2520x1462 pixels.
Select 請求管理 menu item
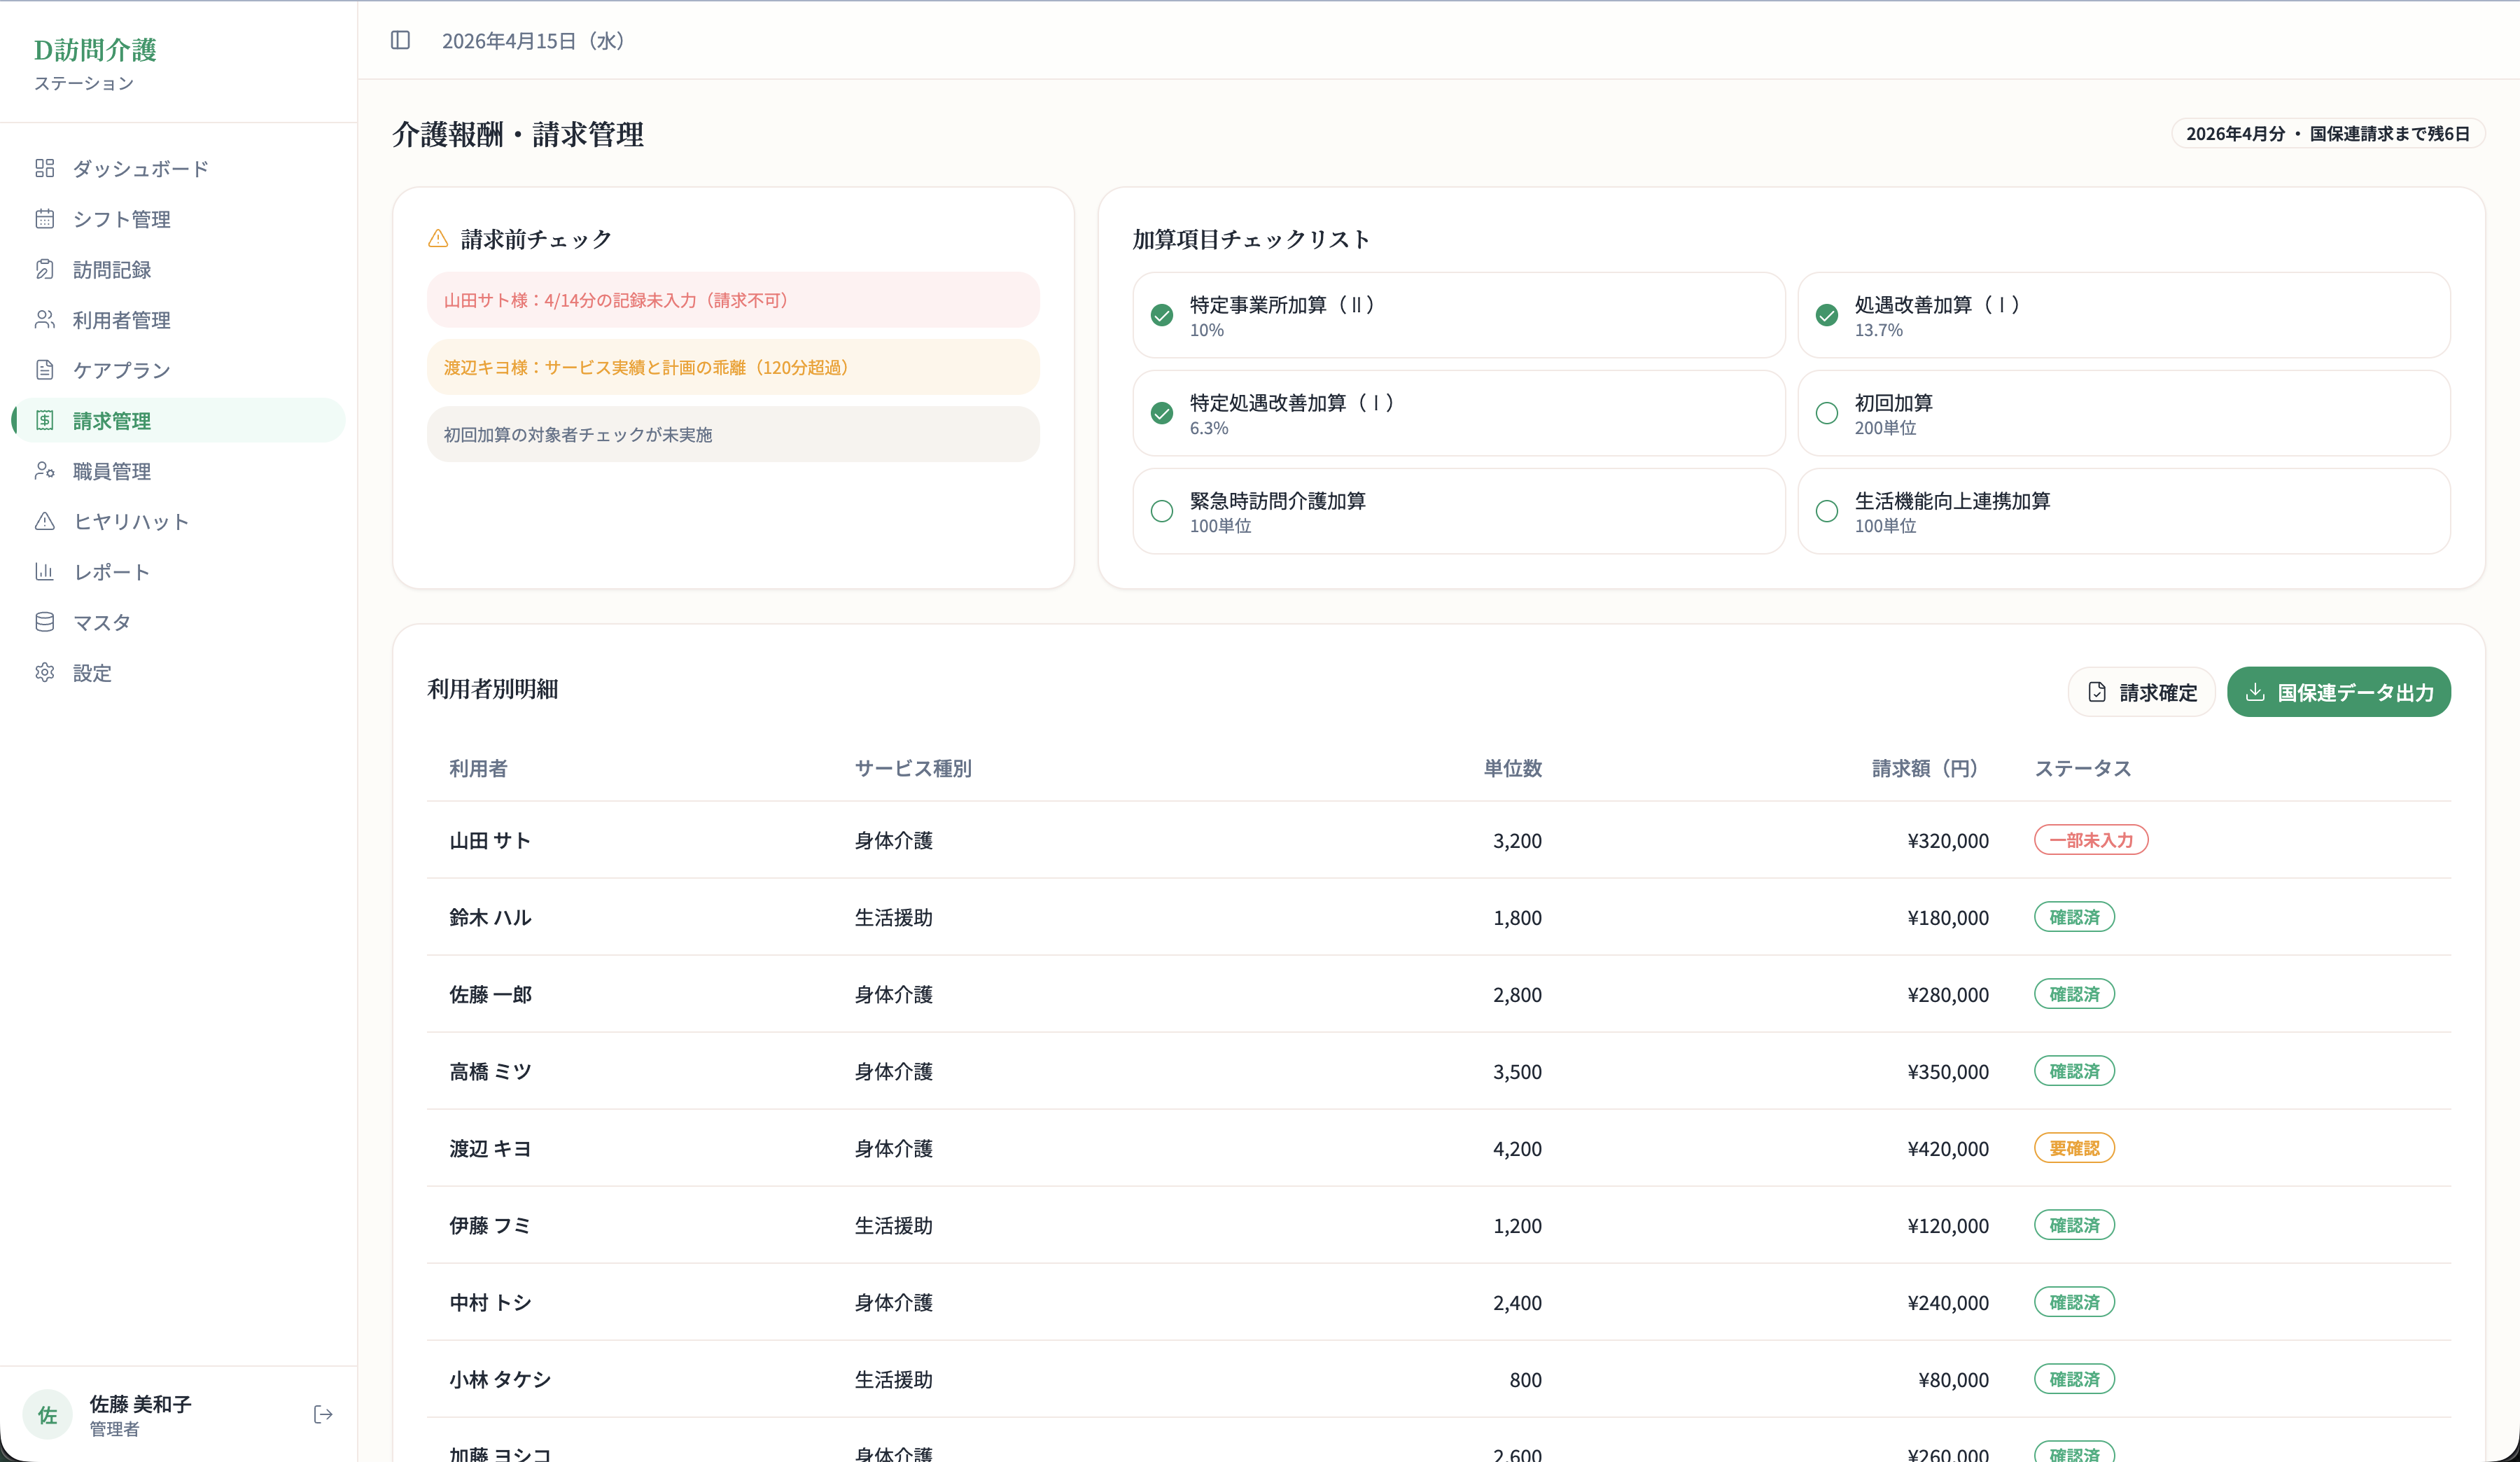click(179, 420)
